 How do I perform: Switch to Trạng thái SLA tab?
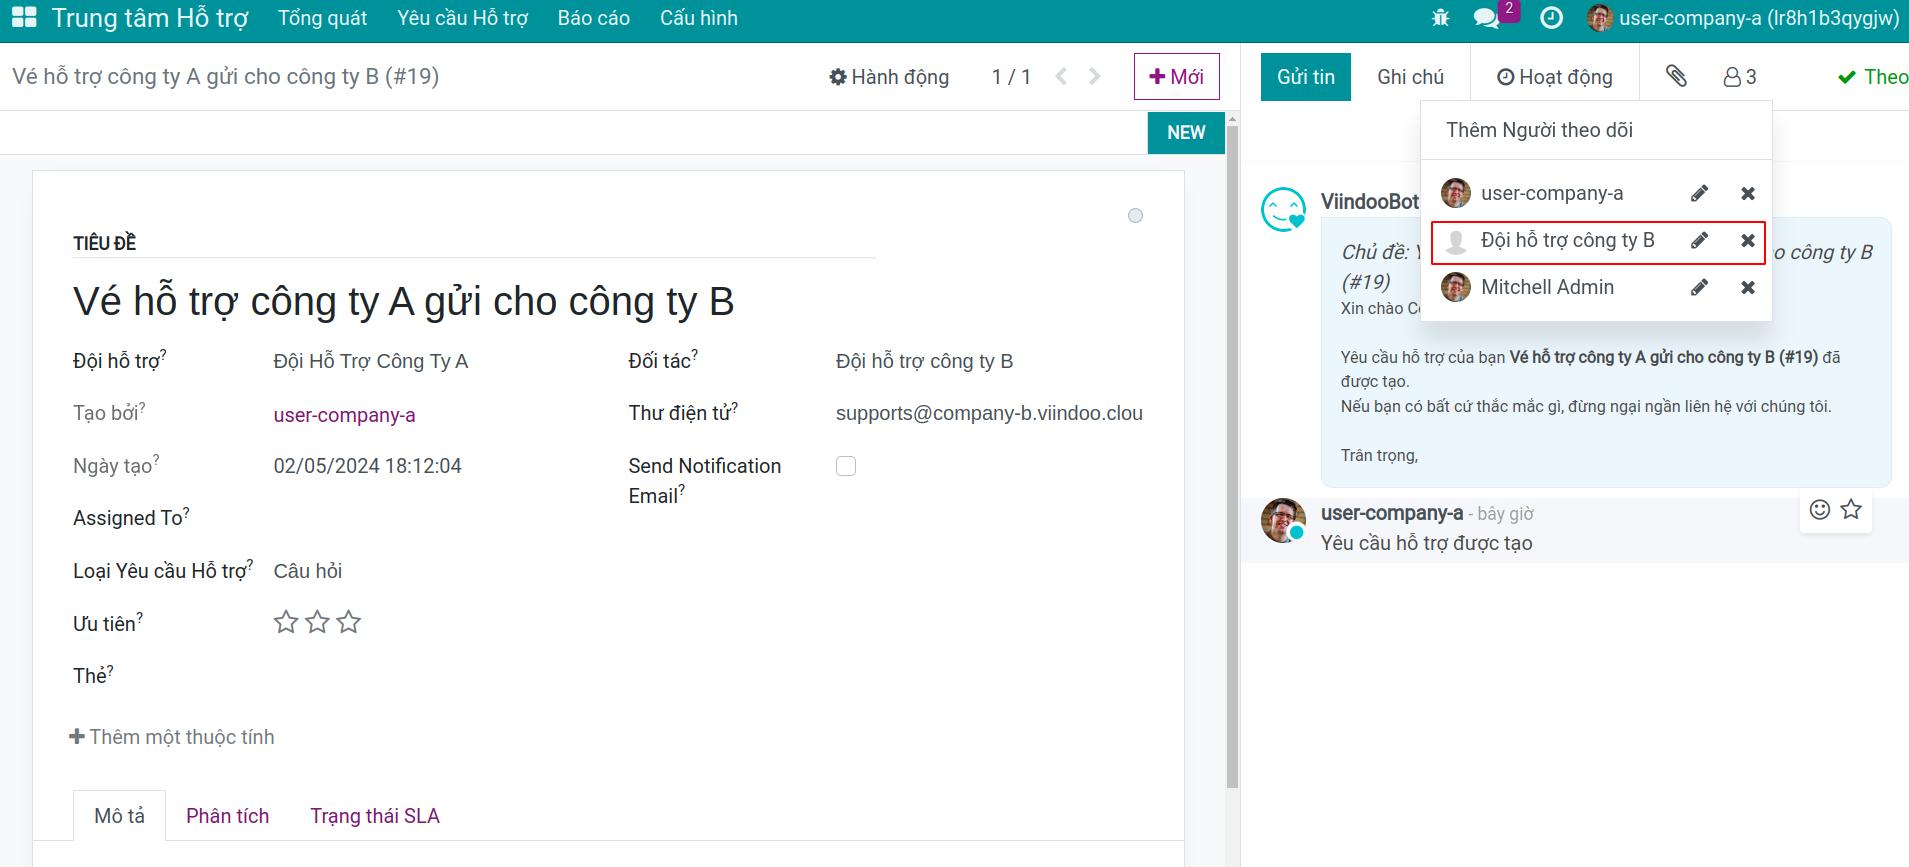375,816
